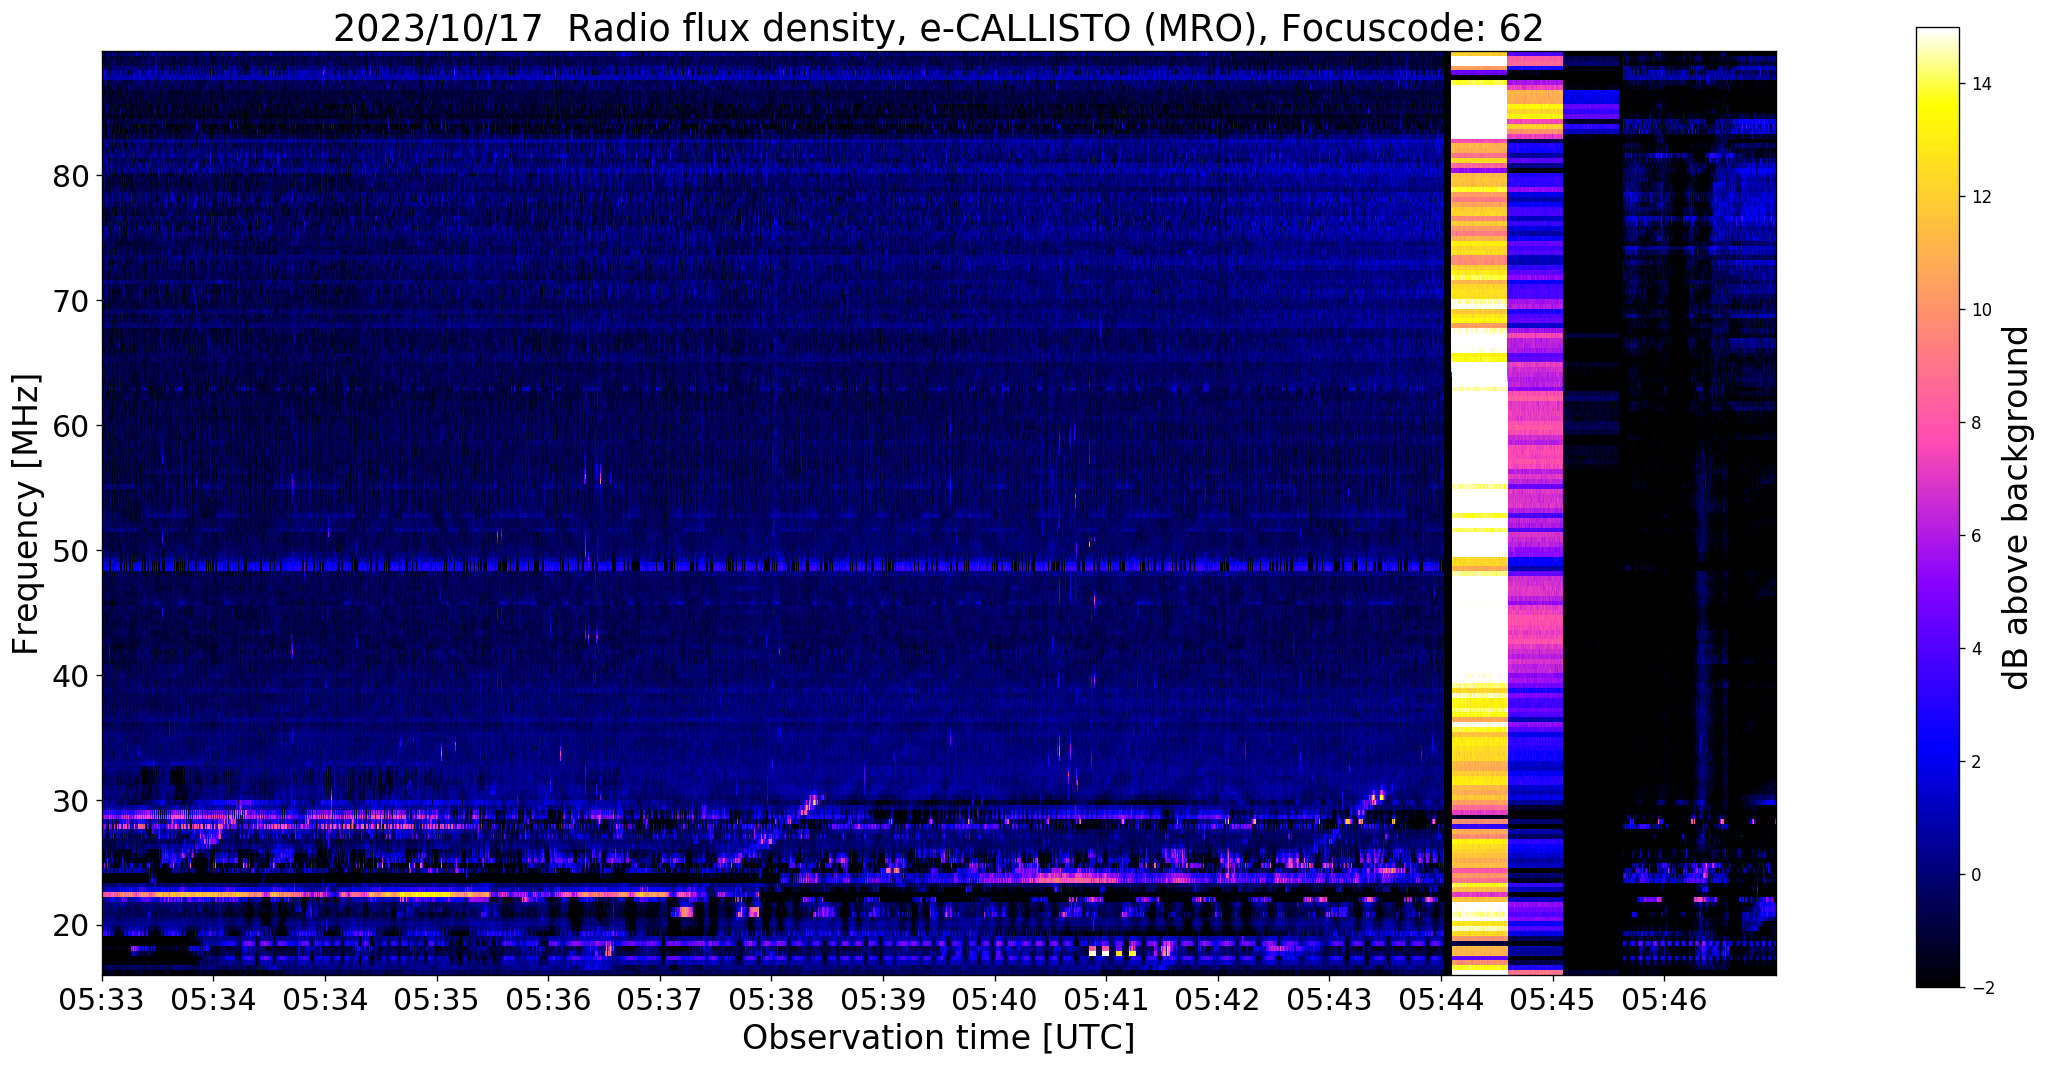This screenshot has height=1067, width=2047.
Task: Click the 05:37 time tick label
Action: click(660, 998)
